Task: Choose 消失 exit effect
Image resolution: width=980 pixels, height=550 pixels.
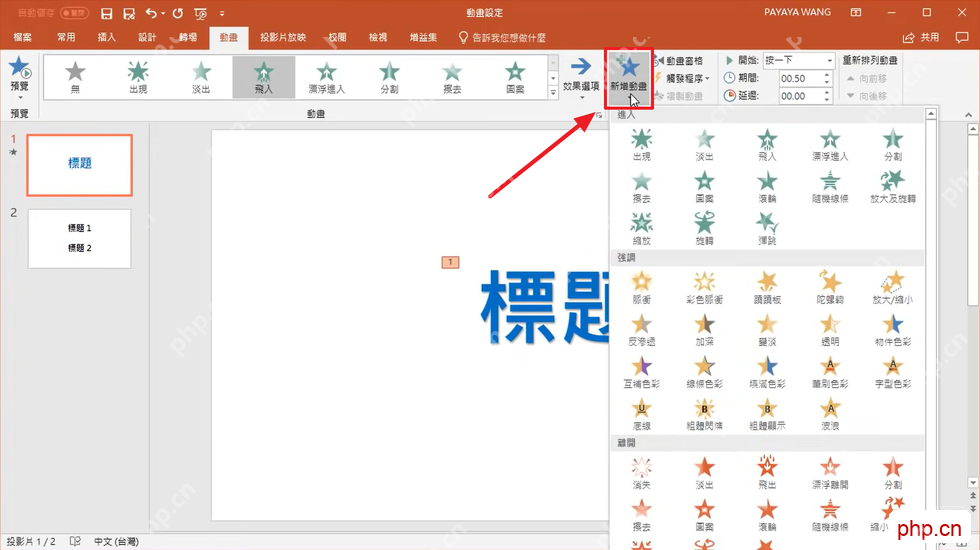Action: pyautogui.click(x=641, y=473)
